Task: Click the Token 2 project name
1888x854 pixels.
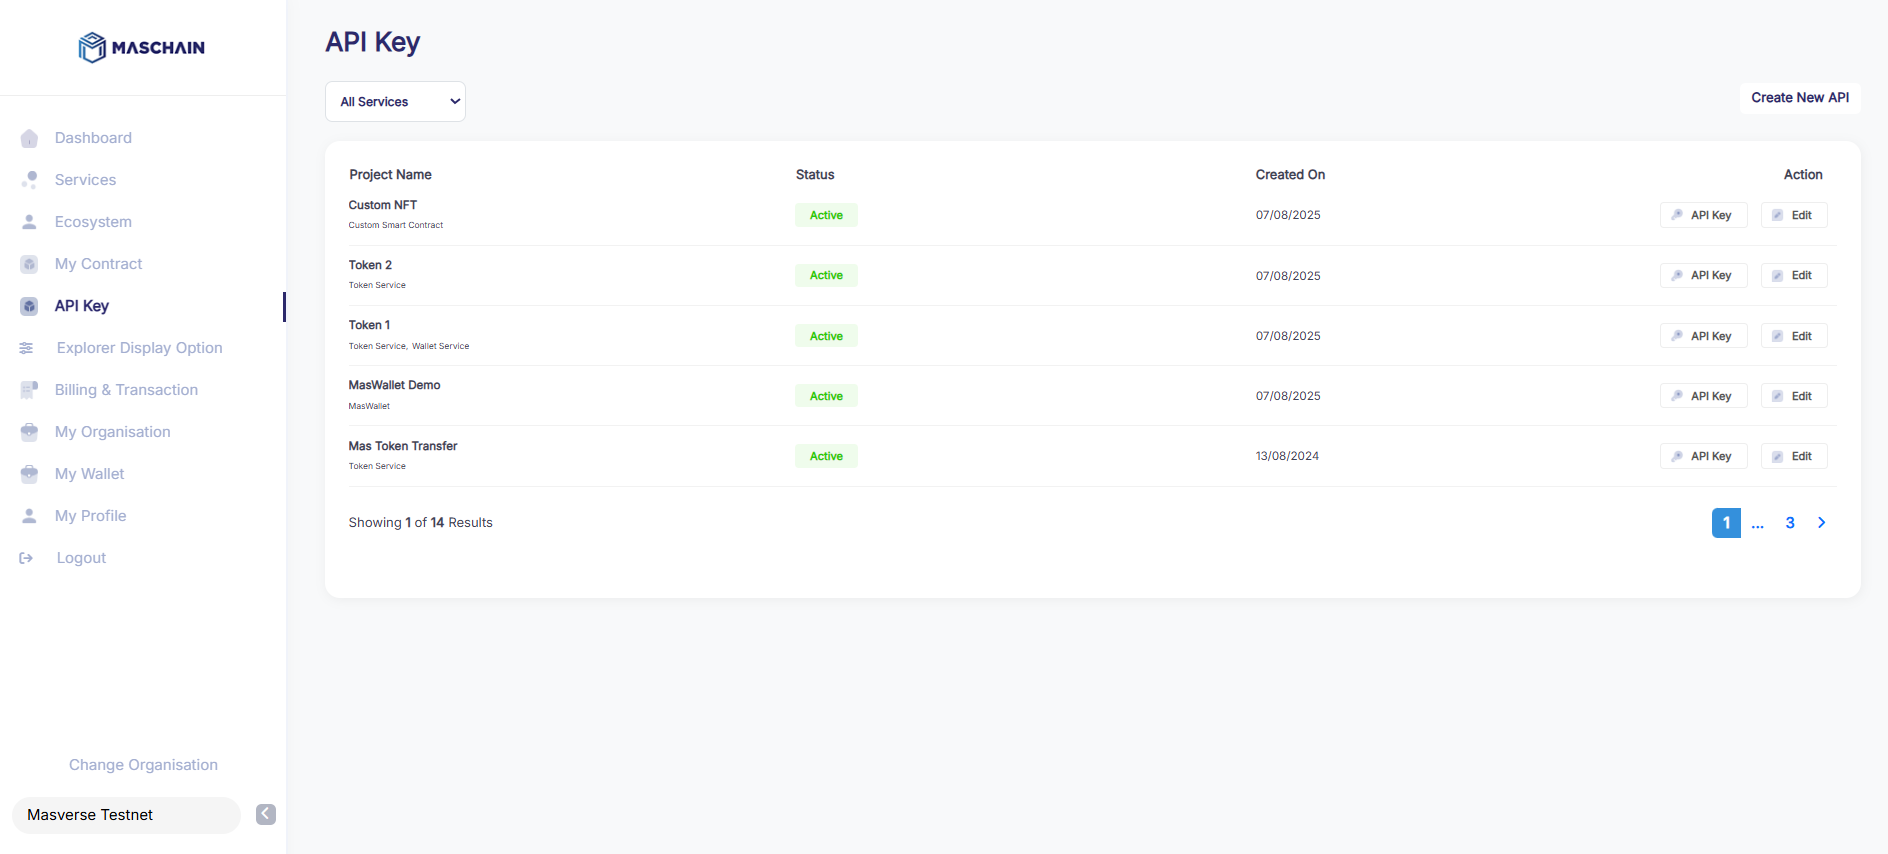Action: tap(370, 265)
